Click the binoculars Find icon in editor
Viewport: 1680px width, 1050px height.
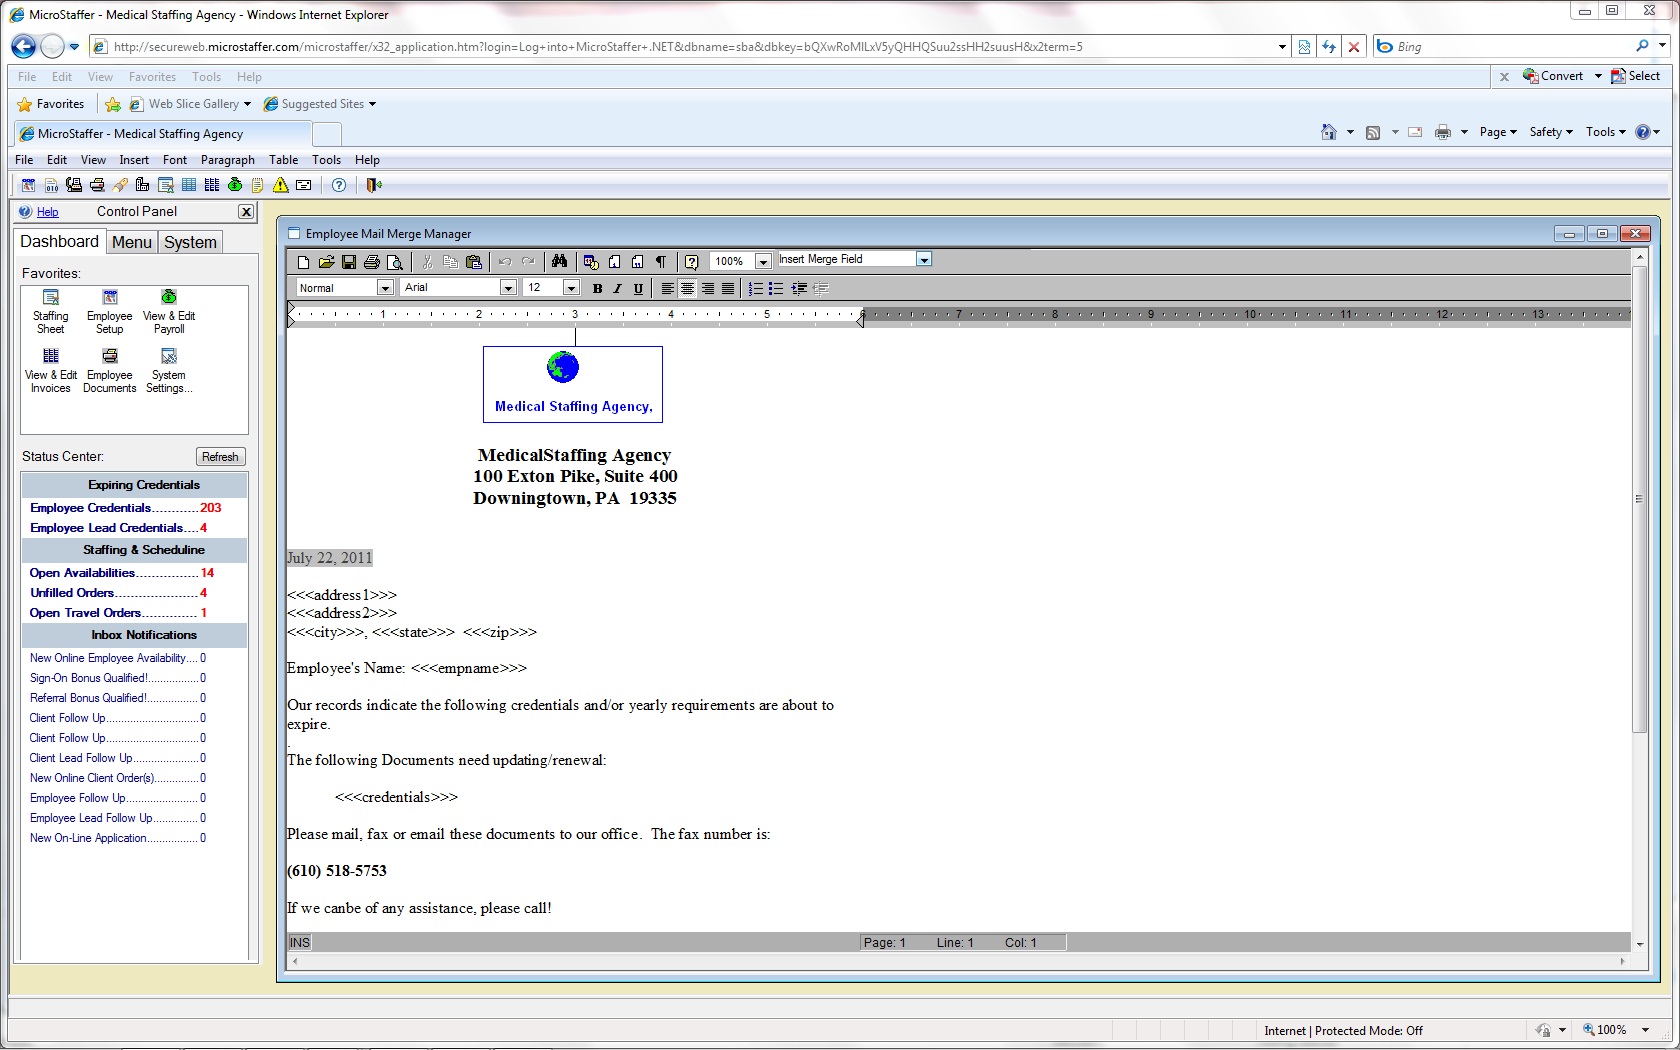click(x=559, y=262)
